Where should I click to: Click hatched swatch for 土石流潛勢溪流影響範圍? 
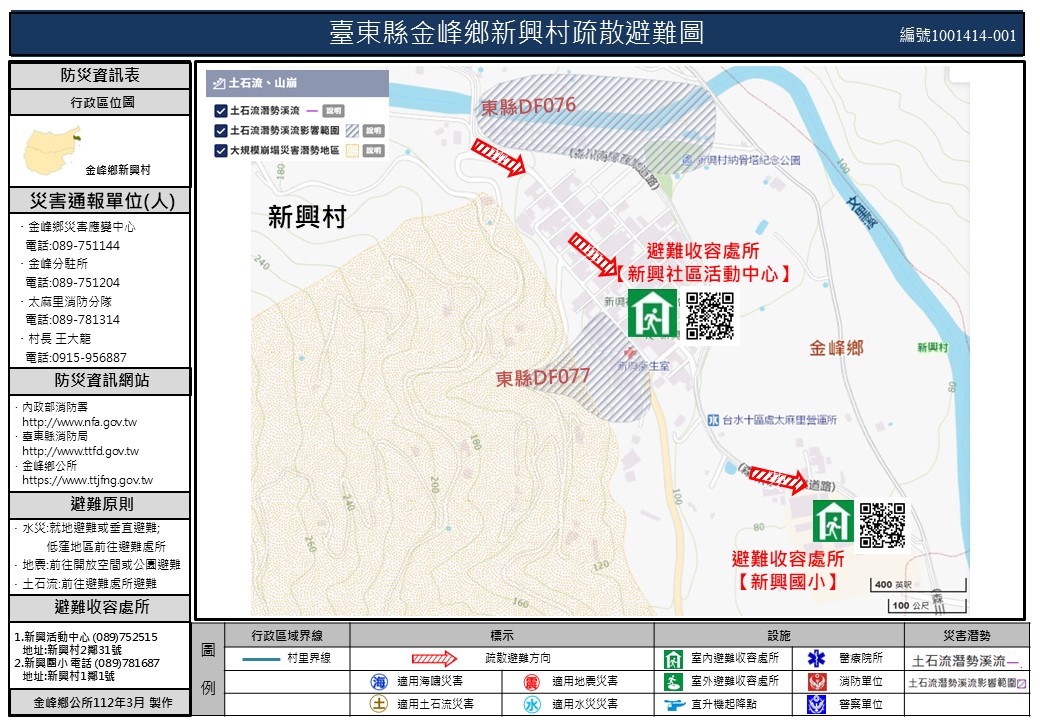[x=351, y=131]
